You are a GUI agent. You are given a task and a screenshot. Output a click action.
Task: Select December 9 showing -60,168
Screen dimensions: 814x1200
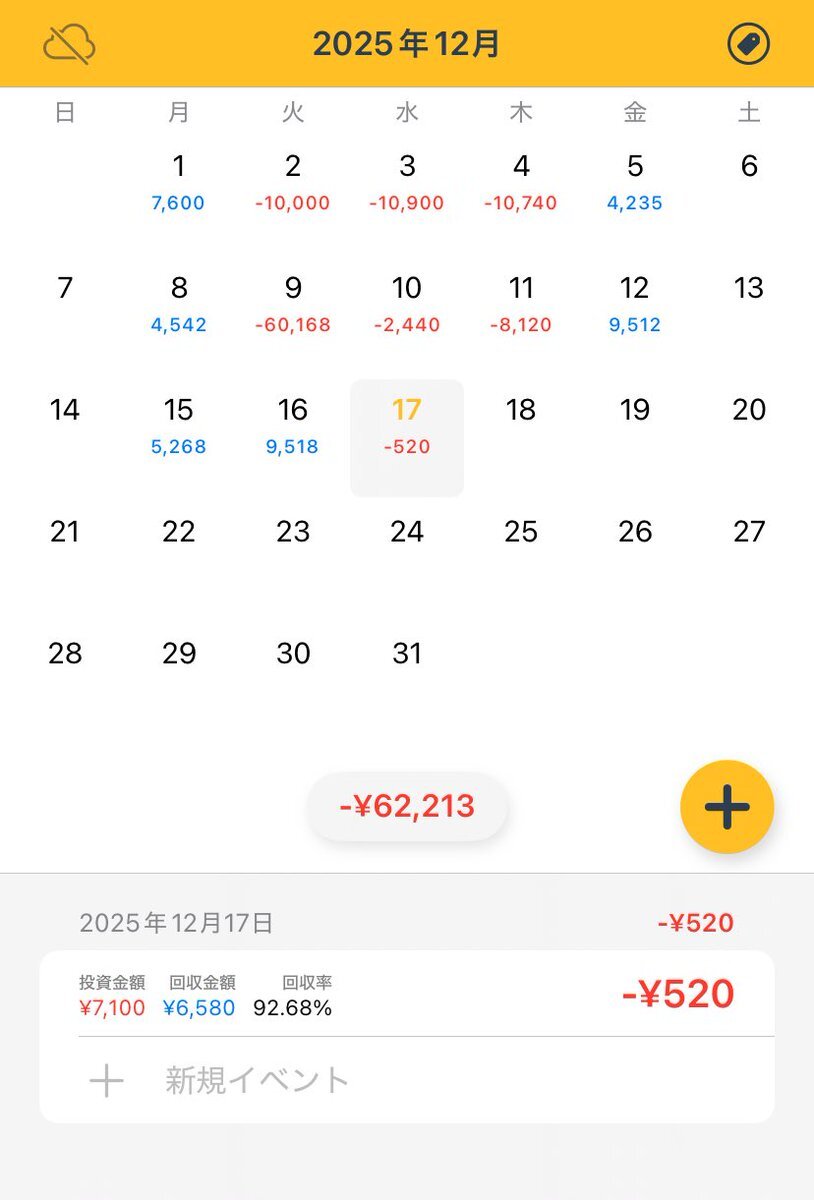pos(293,304)
